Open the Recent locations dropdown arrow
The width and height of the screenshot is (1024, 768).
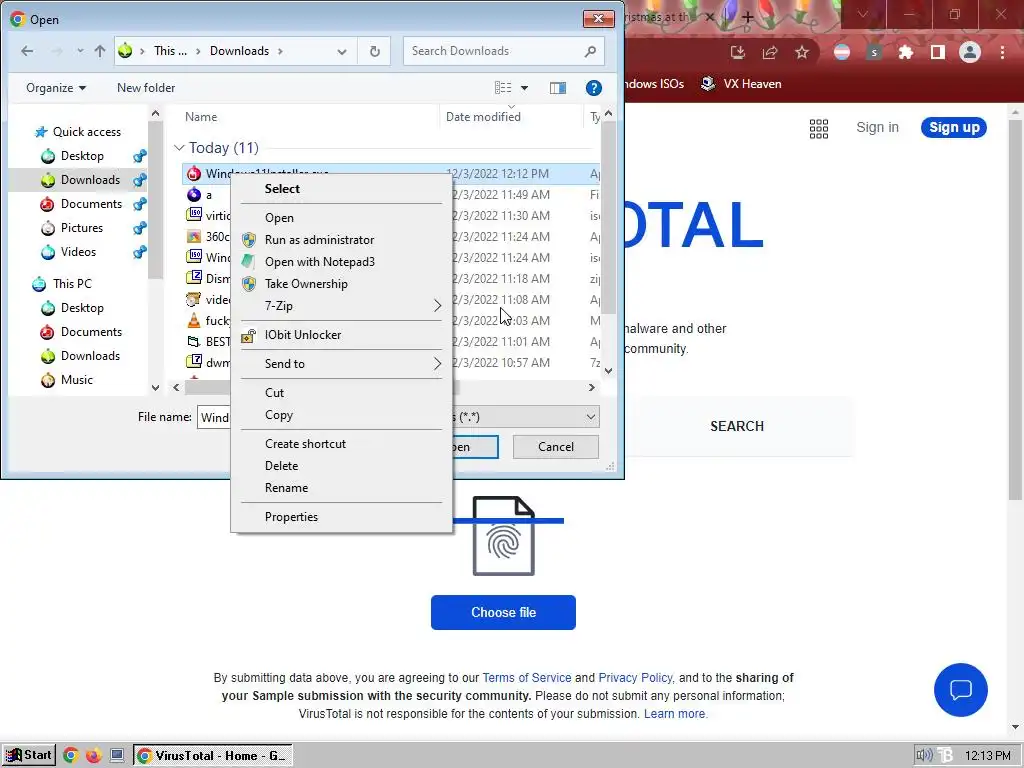point(80,51)
